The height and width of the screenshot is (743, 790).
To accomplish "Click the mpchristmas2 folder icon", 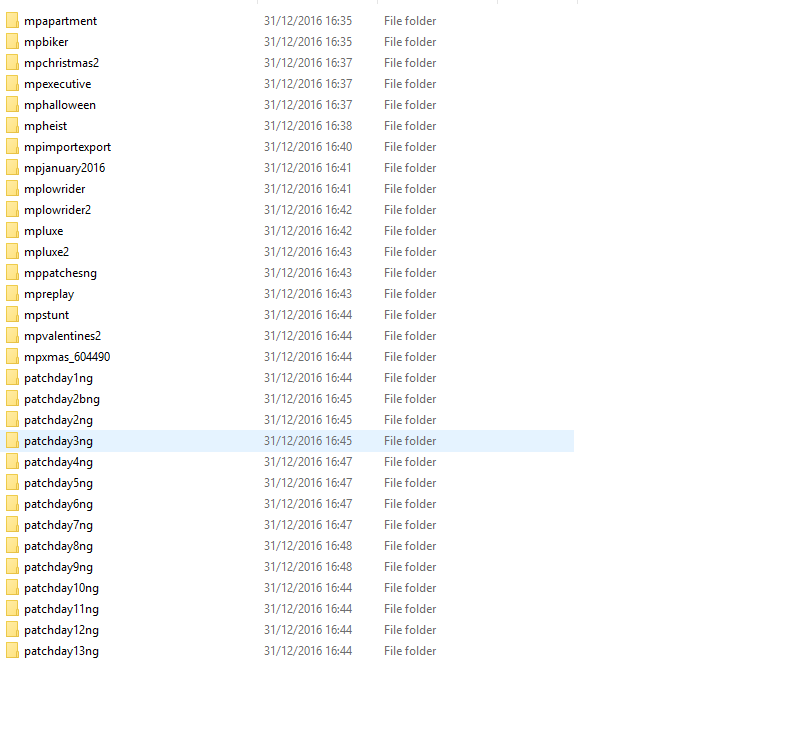I will [x=13, y=63].
